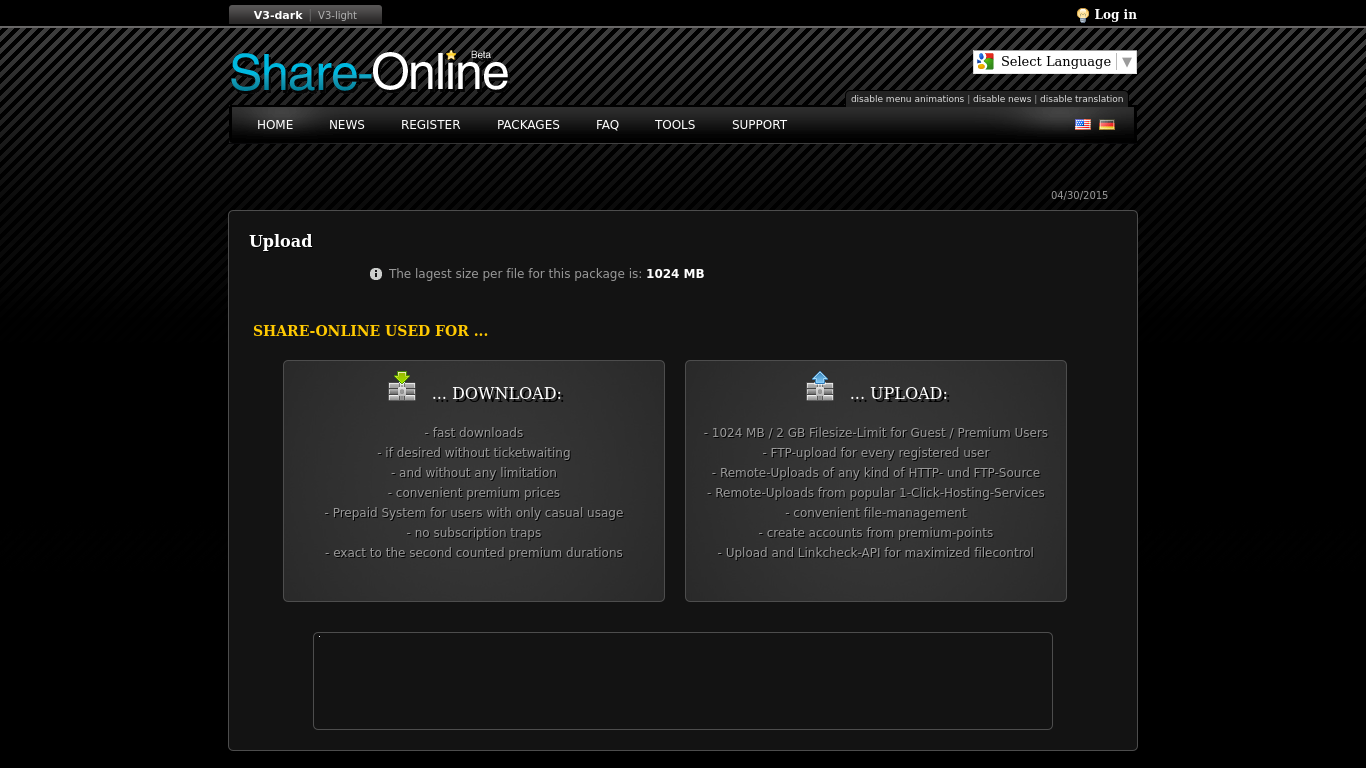The image size is (1366, 768).
Task: Click inside the empty box below the panels
Action: pos(683,680)
